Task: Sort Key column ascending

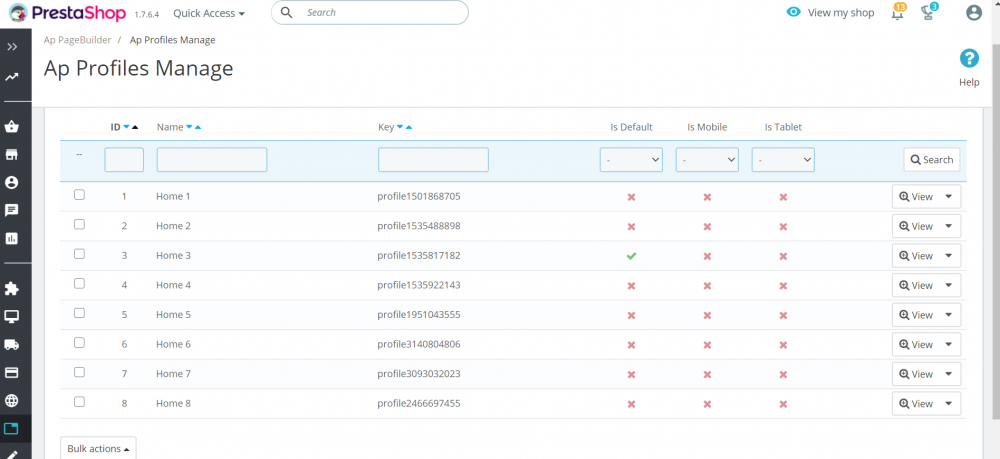Action: tap(409, 128)
